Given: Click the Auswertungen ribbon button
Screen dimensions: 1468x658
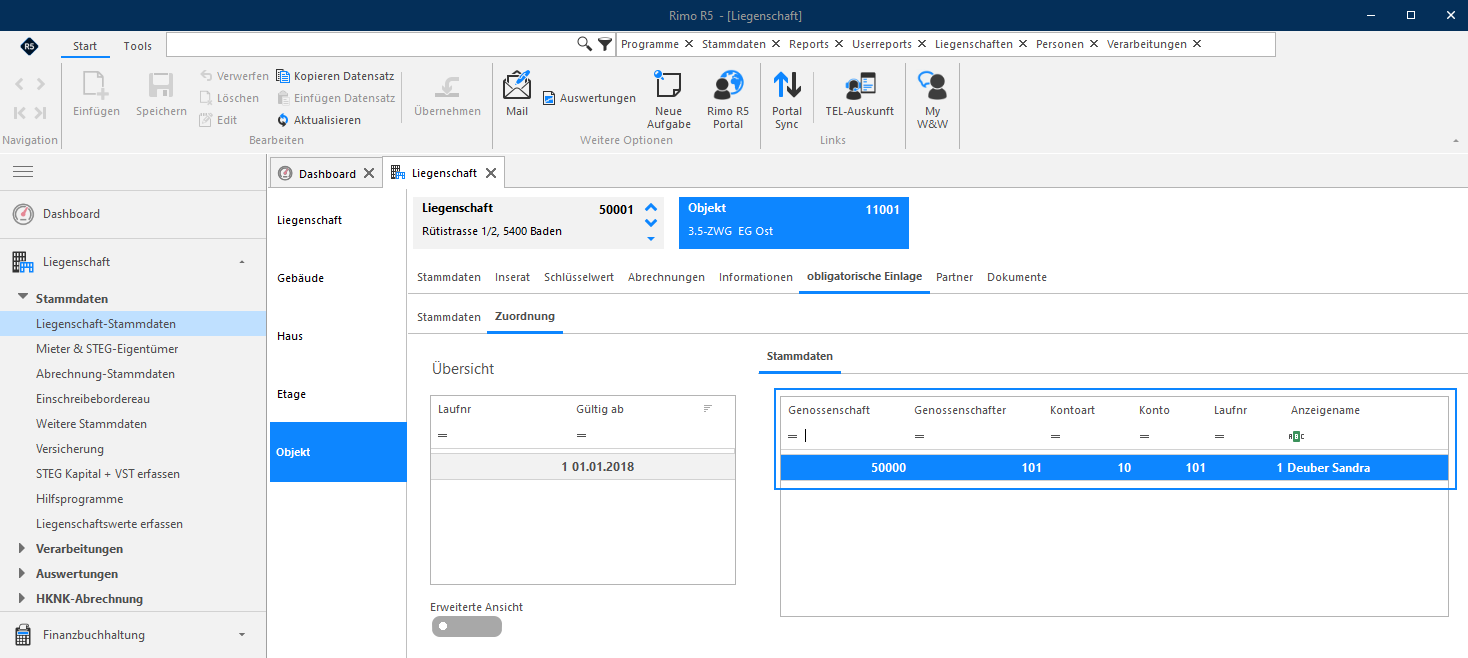Looking at the screenshot, I should [590, 98].
